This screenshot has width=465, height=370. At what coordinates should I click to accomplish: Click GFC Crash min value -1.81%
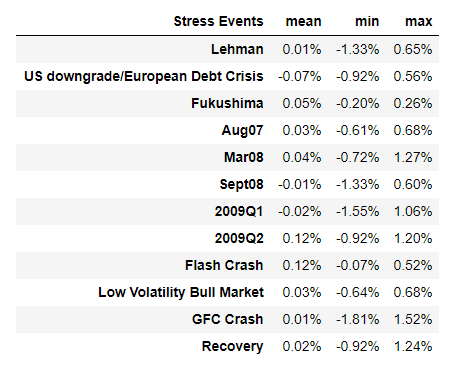coord(357,319)
